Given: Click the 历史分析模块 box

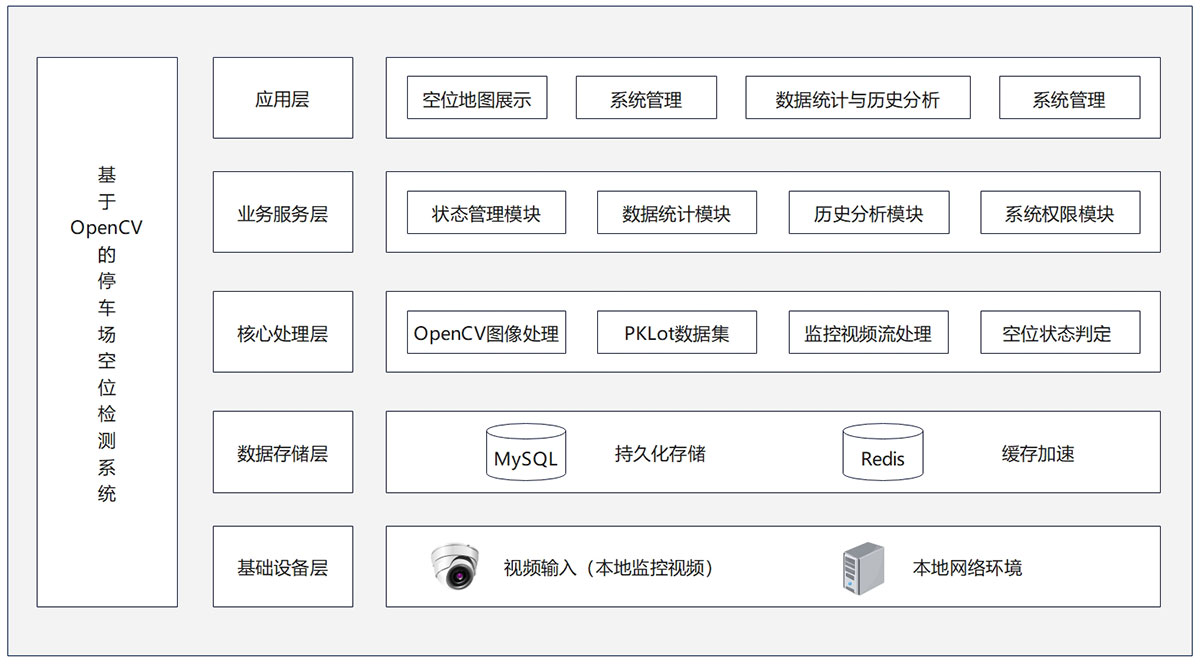Looking at the screenshot, I should coord(868,213).
